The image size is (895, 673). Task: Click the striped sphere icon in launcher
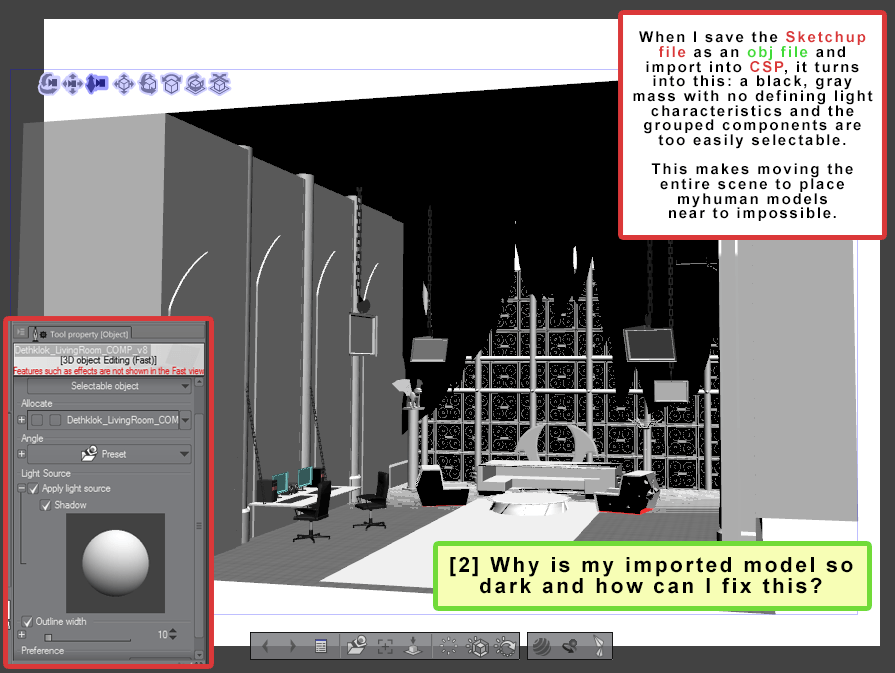[541, 646]
